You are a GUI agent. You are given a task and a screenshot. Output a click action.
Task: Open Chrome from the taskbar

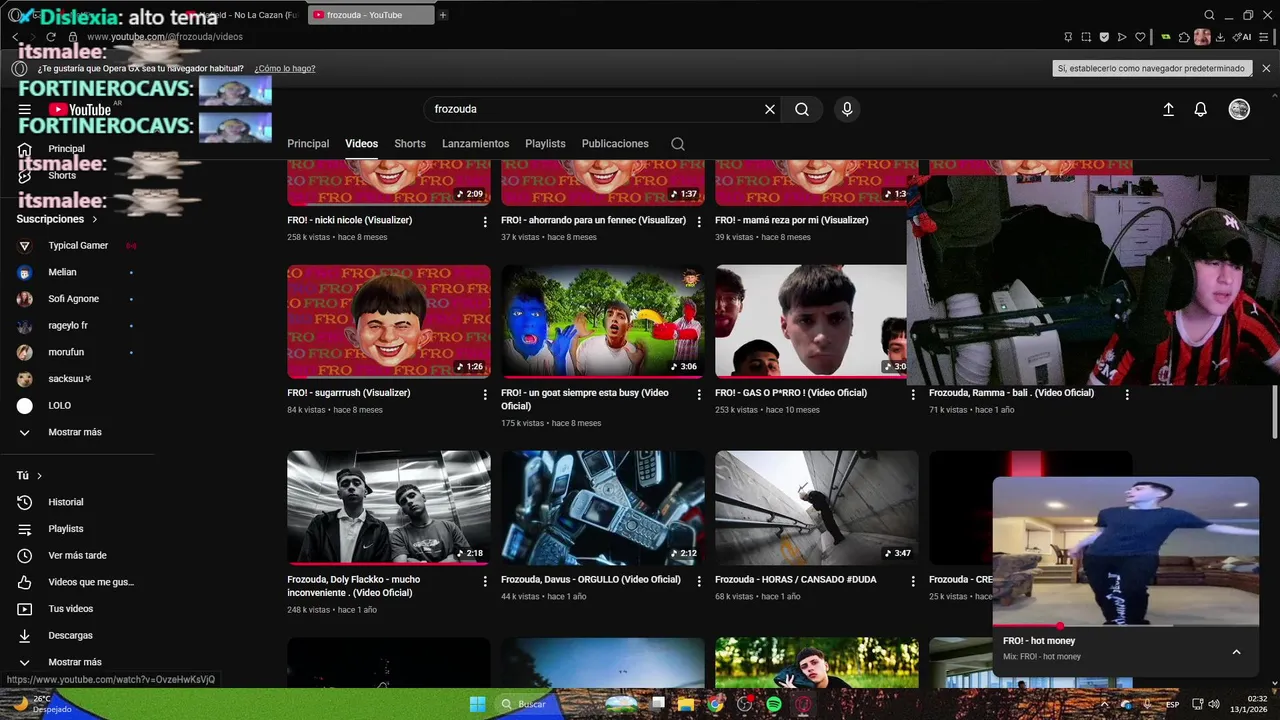point(715,704)
